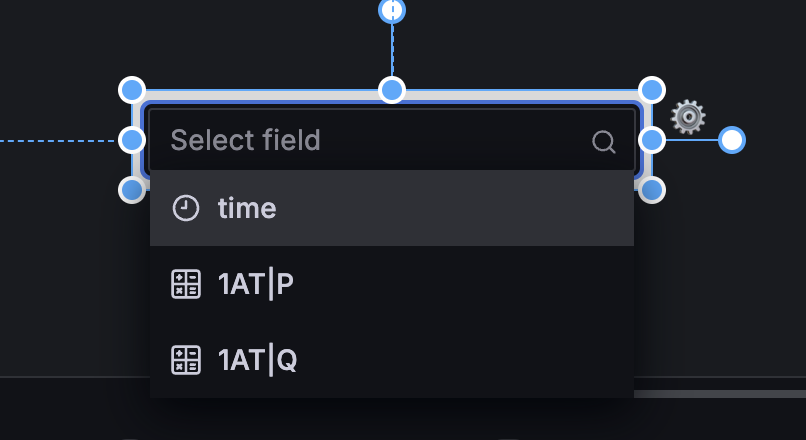The image size is (806, 440).
Task: Click the bottom-left resize handle
Action: (132, 189)
